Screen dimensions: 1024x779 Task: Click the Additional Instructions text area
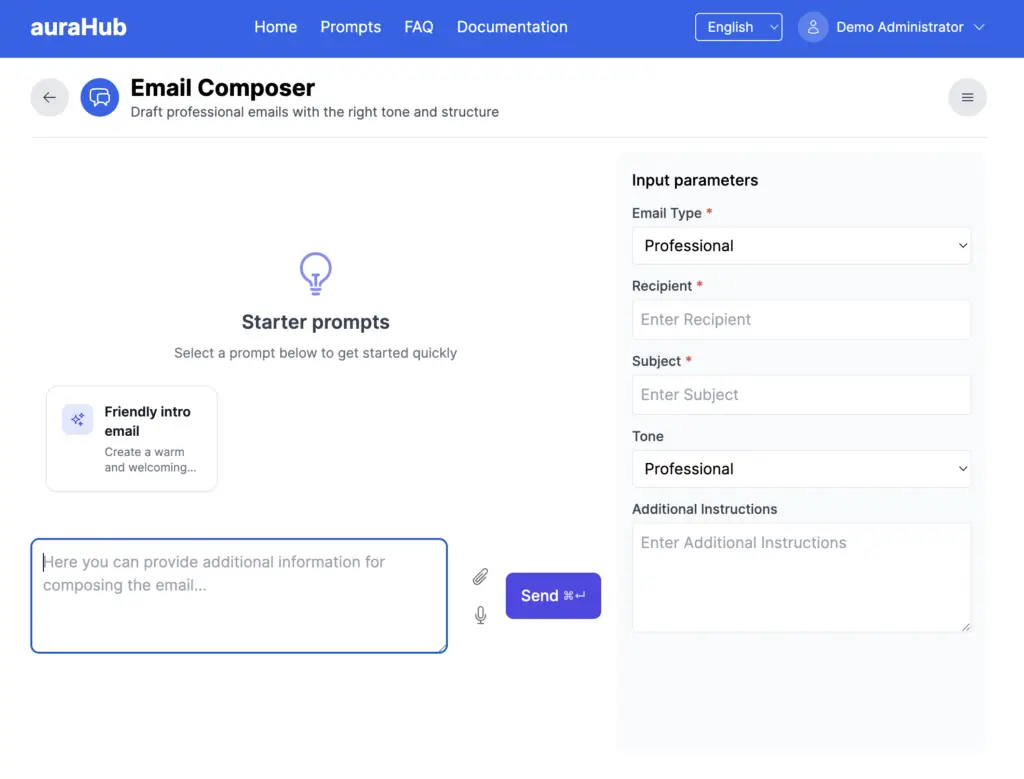point(801,577)
